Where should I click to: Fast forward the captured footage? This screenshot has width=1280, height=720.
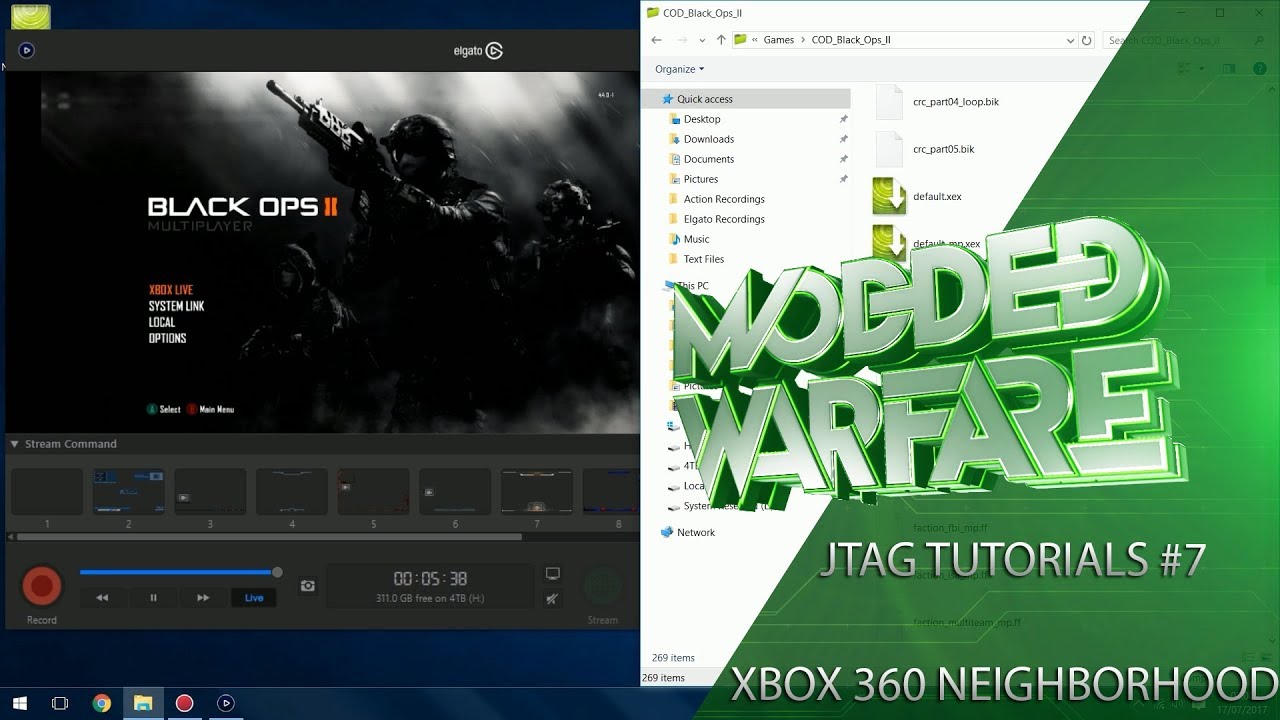pos(203,598)
